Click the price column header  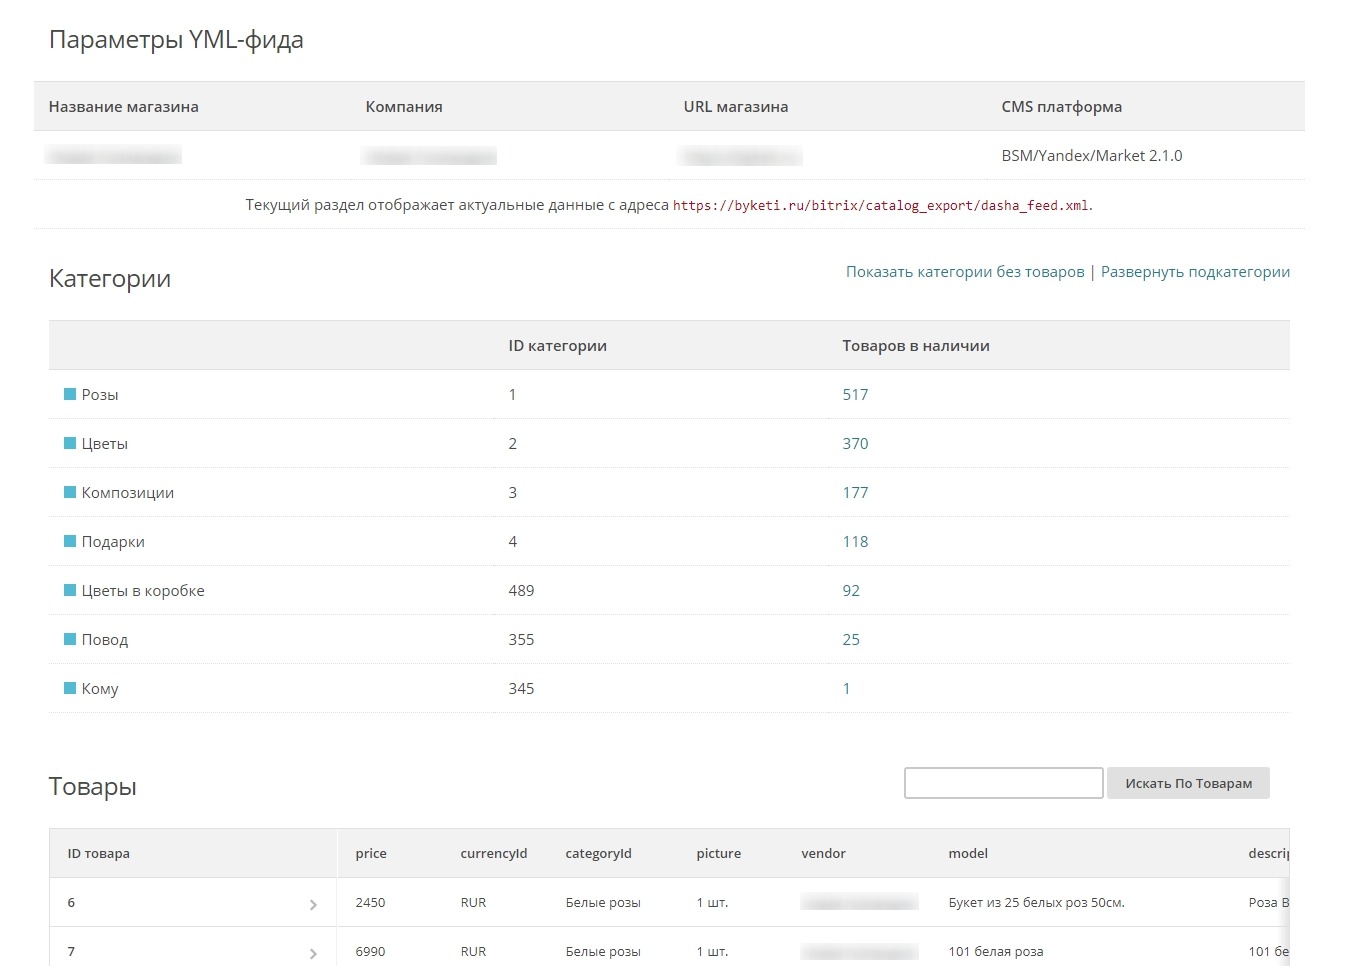[x=371, y=854]
